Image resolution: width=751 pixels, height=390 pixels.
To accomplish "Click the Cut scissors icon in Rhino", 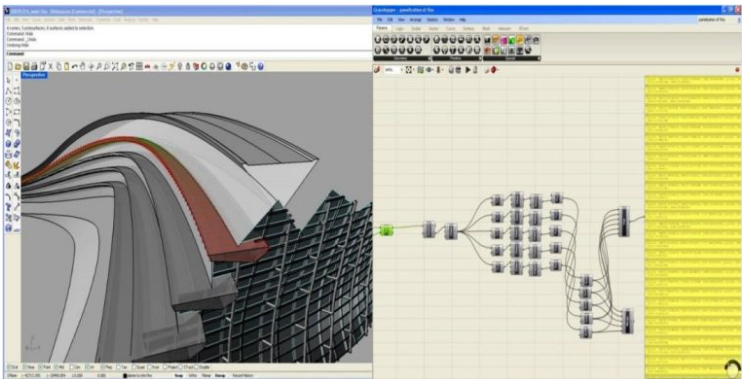I will pyautogui.click(x=50, y=66).
